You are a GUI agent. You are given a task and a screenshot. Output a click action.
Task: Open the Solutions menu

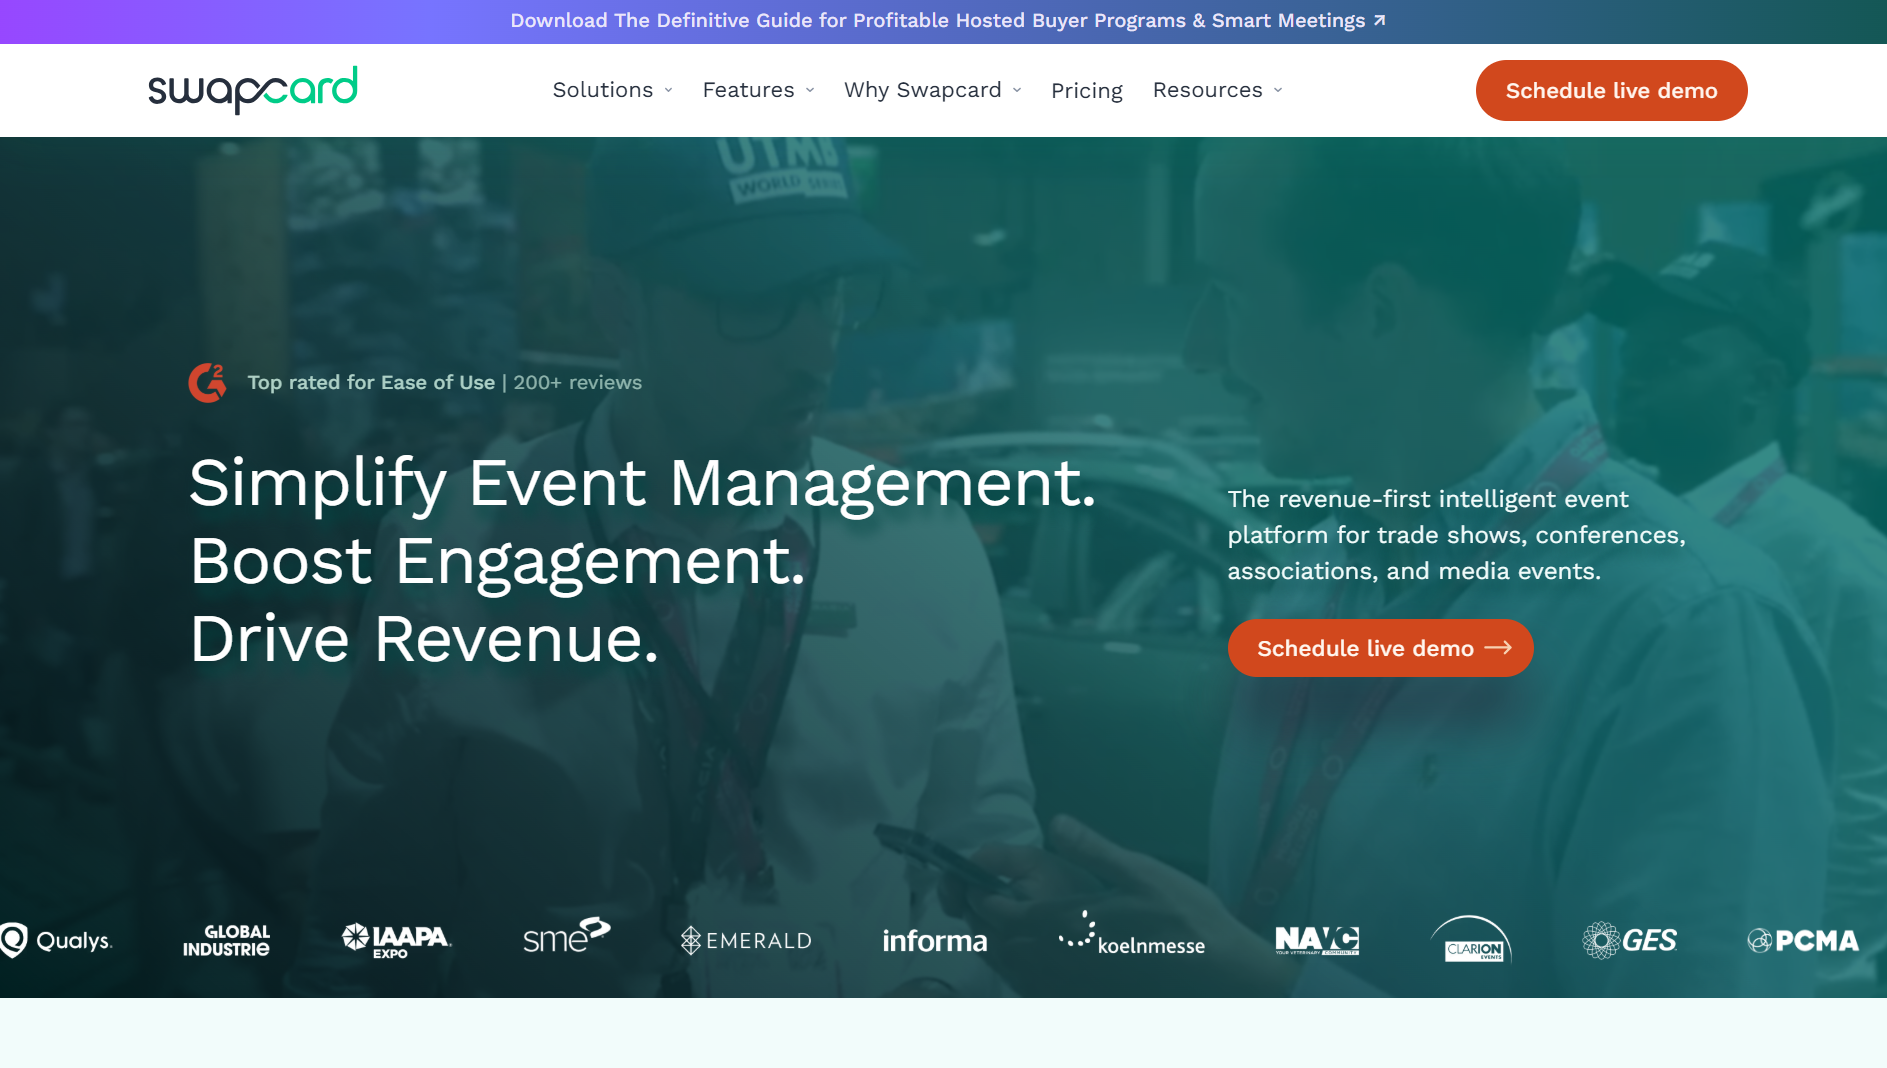613,90
